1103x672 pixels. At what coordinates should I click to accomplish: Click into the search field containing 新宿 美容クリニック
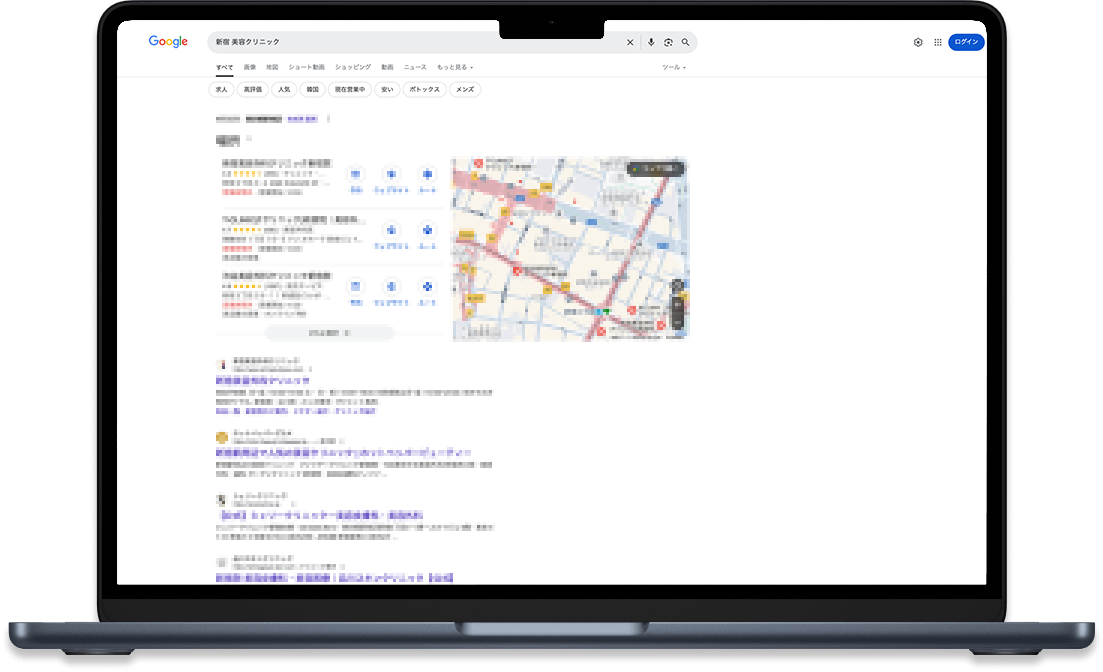tap(400, 42)
